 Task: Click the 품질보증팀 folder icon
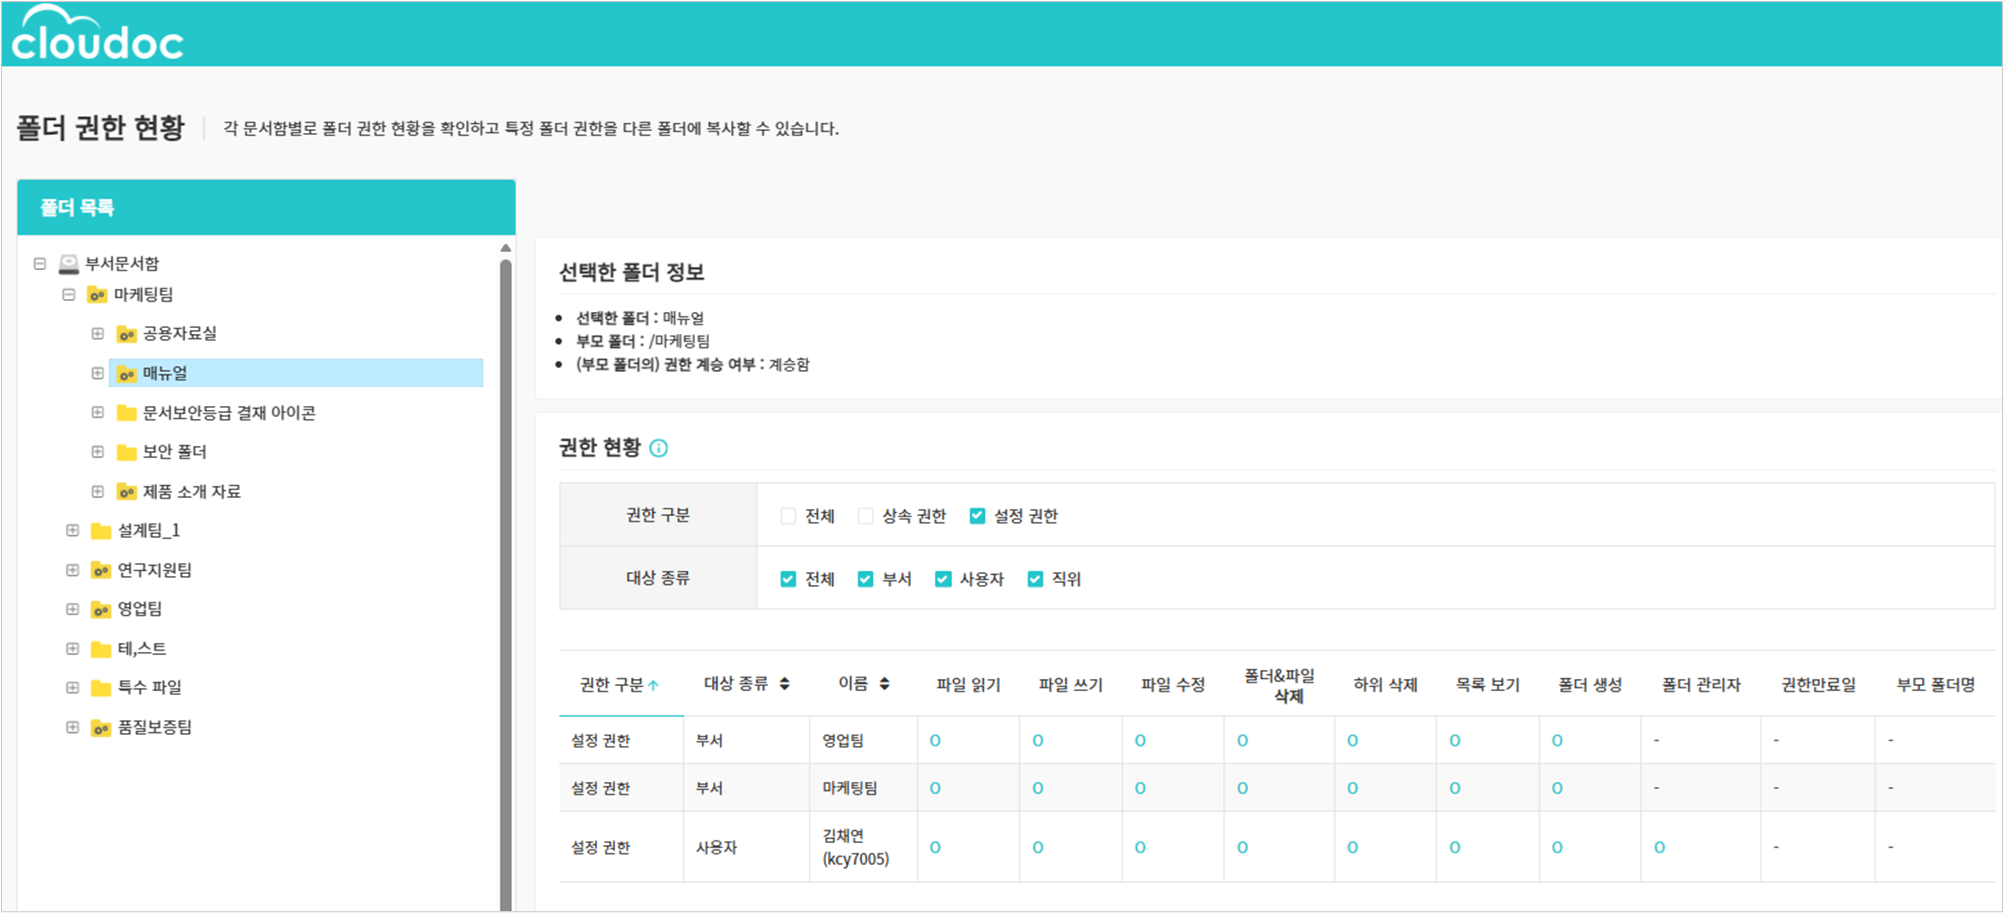[x=101, y=728]
